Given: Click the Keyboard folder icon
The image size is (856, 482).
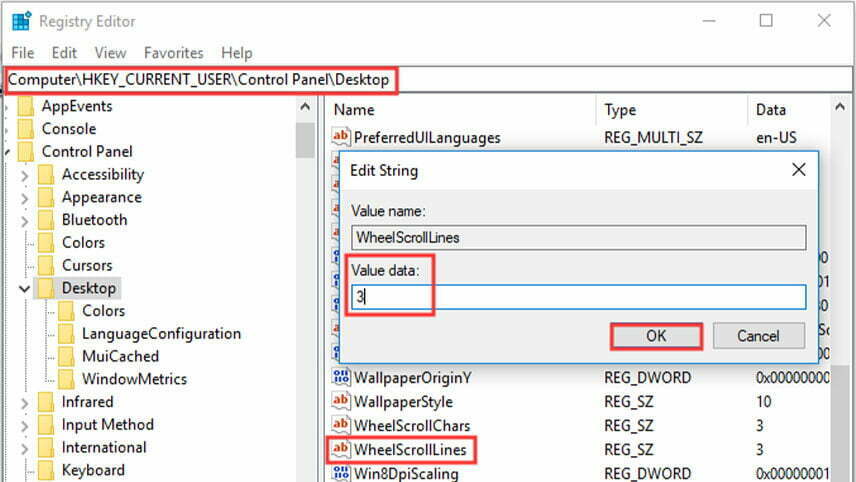Looking at the screenshot, I should [x=46, y=470].
